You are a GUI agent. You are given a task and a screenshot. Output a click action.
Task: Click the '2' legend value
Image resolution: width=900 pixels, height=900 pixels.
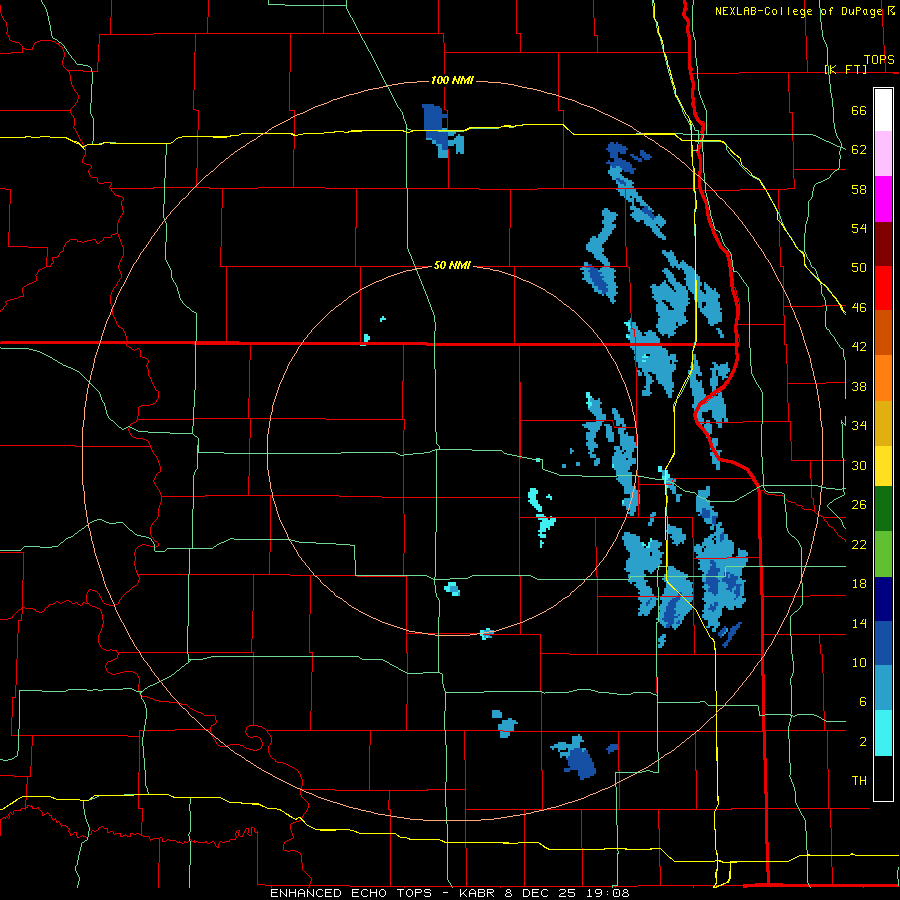tap(862, 742)
